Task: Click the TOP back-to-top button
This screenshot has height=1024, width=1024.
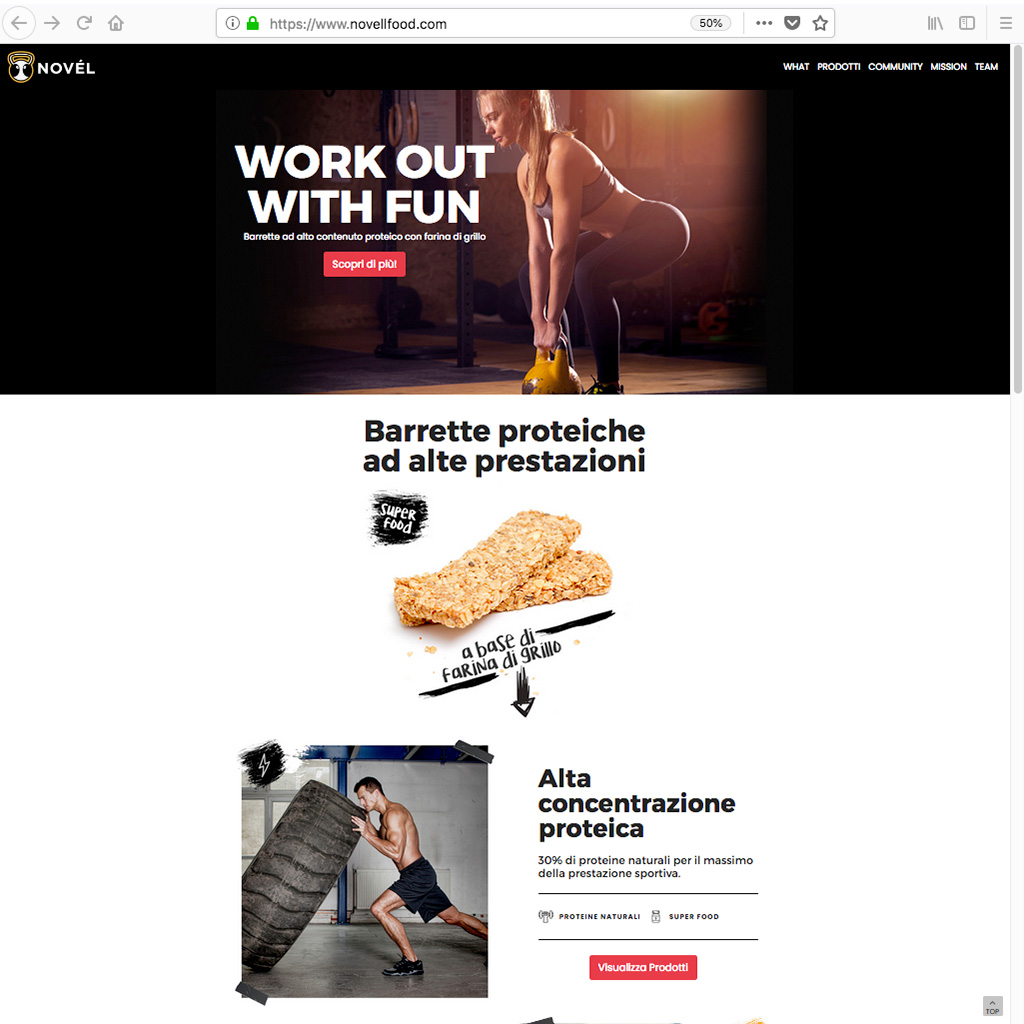Action: [993, 1006]
